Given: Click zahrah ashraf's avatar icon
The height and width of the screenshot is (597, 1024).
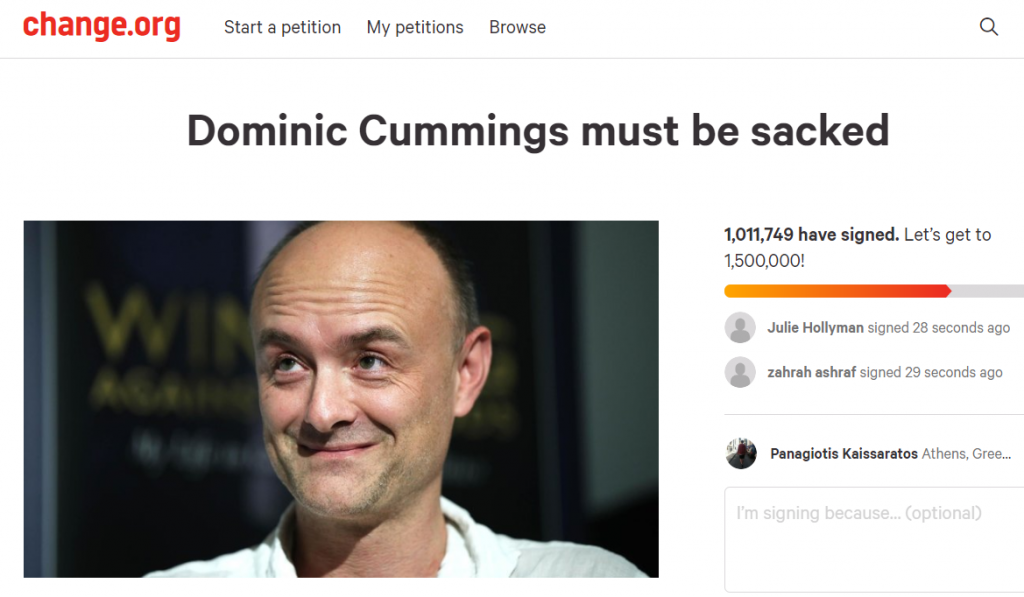Looking at the screenshot, I should (740, 372).
